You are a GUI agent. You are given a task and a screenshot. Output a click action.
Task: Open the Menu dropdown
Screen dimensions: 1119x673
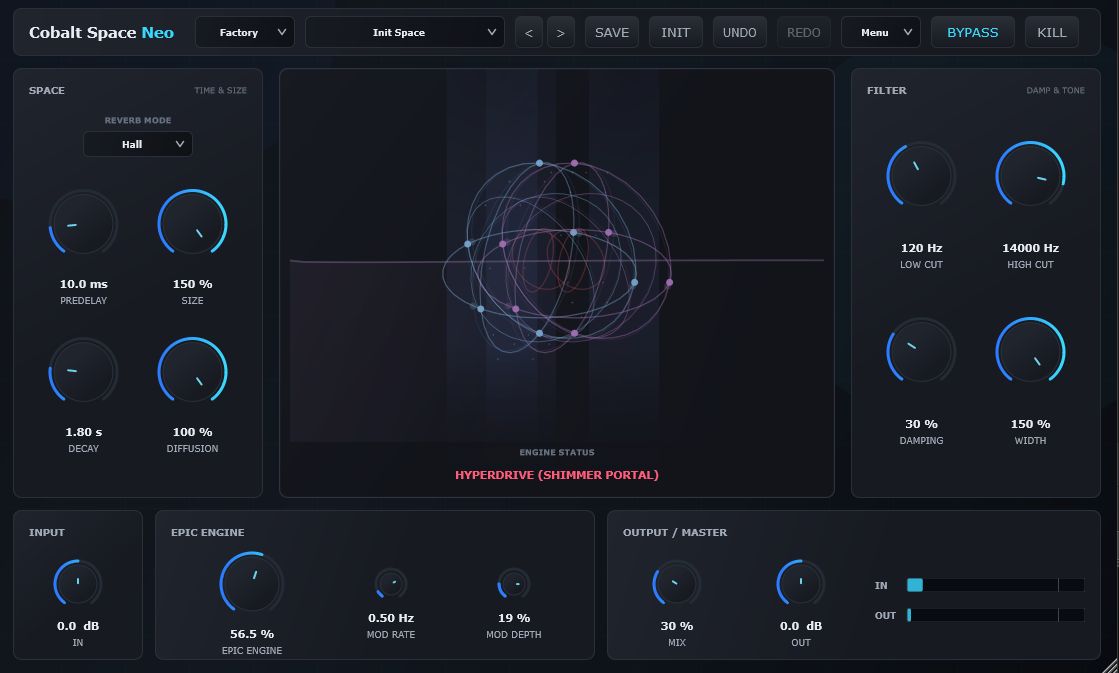pyautogui.click(x=881, y=32)
